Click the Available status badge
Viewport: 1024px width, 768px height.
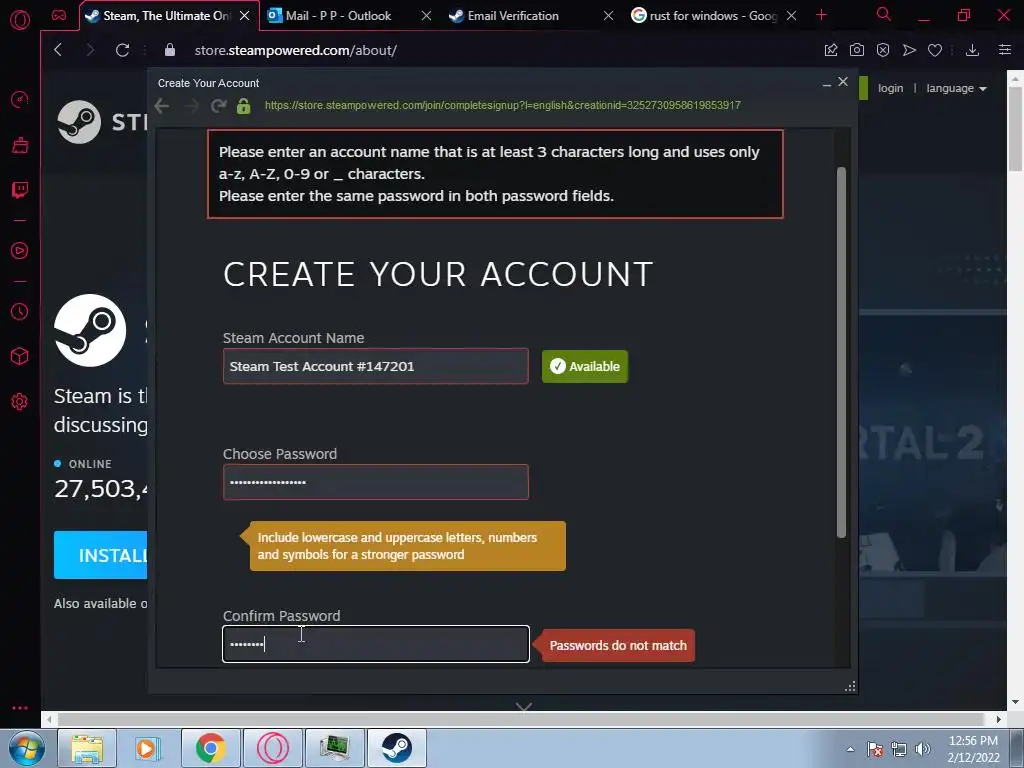coord(584,366)
